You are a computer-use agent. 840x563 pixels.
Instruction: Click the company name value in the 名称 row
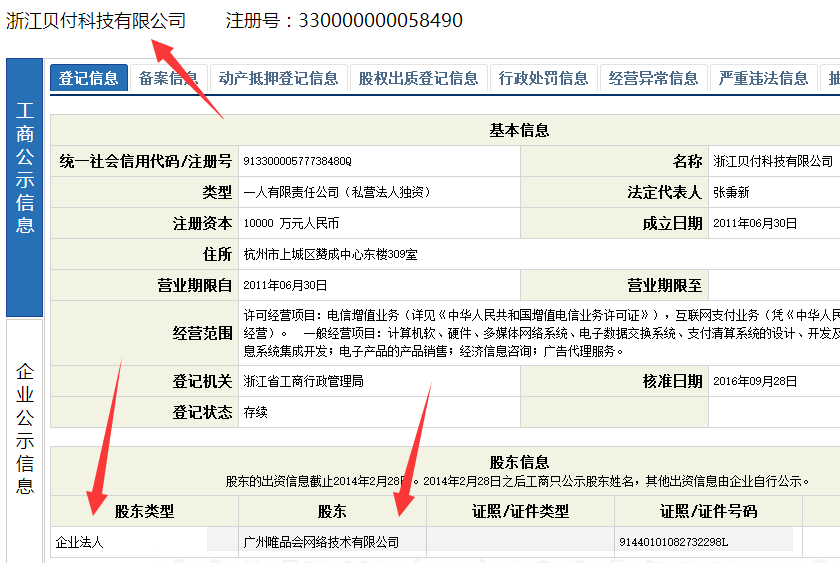click(773, 161)
